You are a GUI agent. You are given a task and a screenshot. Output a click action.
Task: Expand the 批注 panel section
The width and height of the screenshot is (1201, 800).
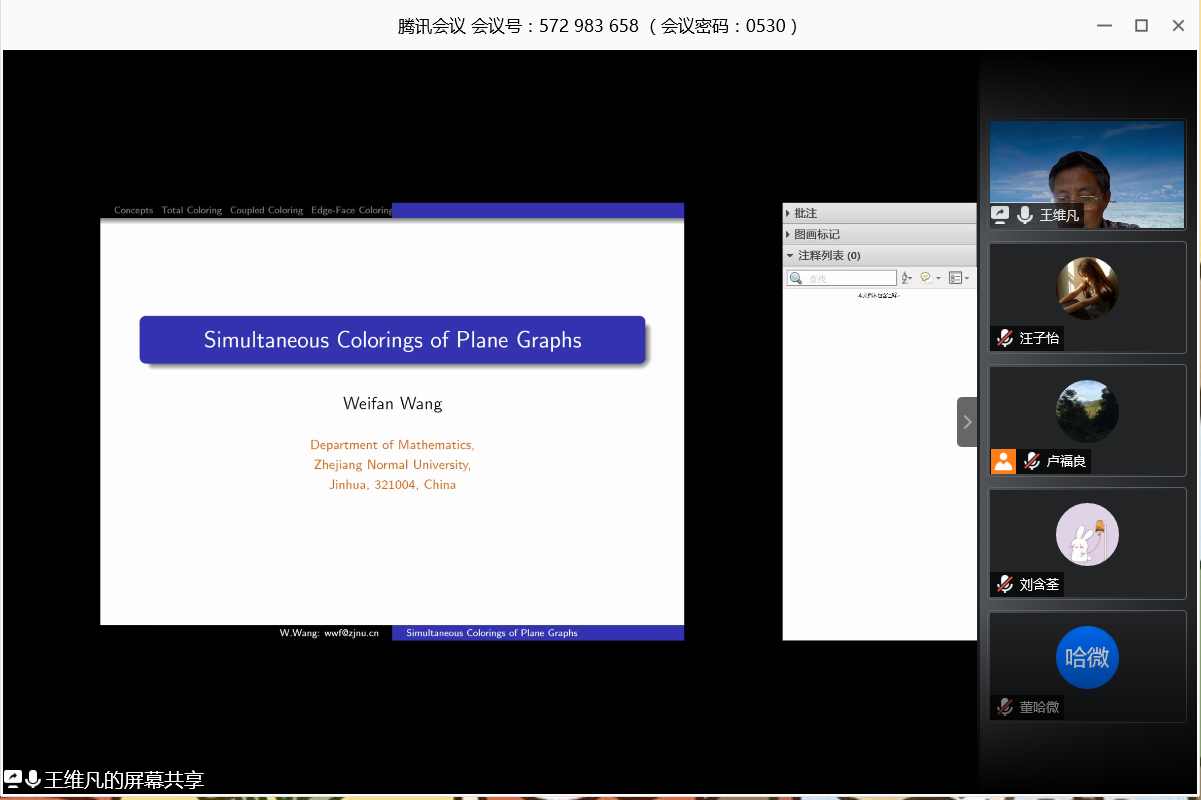coord(789,213)
